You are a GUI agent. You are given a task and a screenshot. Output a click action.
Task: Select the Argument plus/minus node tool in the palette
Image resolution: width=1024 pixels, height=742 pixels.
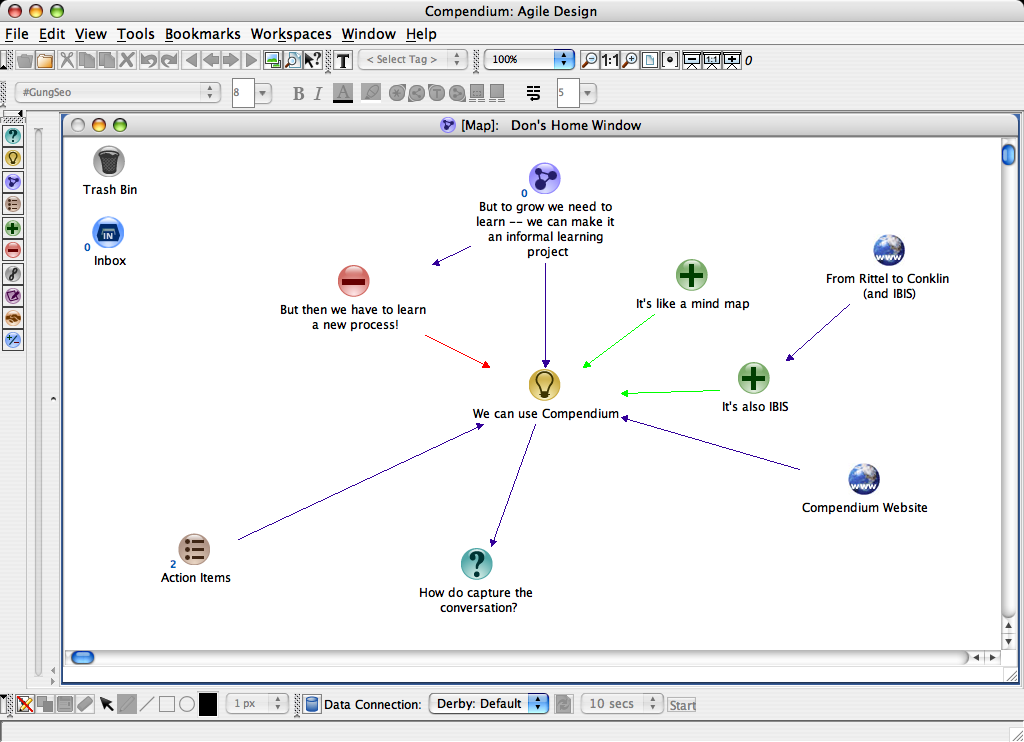pos(12,340)
